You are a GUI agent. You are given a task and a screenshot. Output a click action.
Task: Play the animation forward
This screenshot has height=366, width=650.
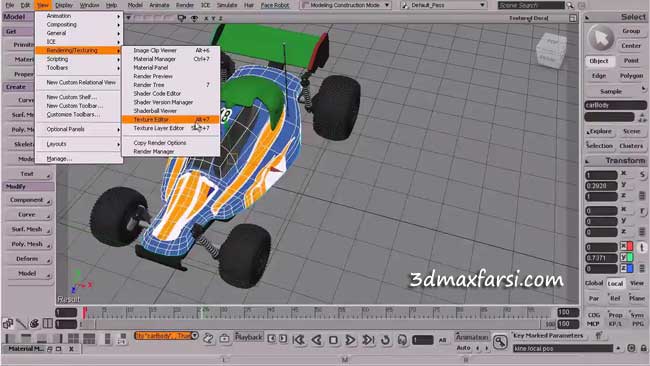pyautogui.click(x=350, y=340)
